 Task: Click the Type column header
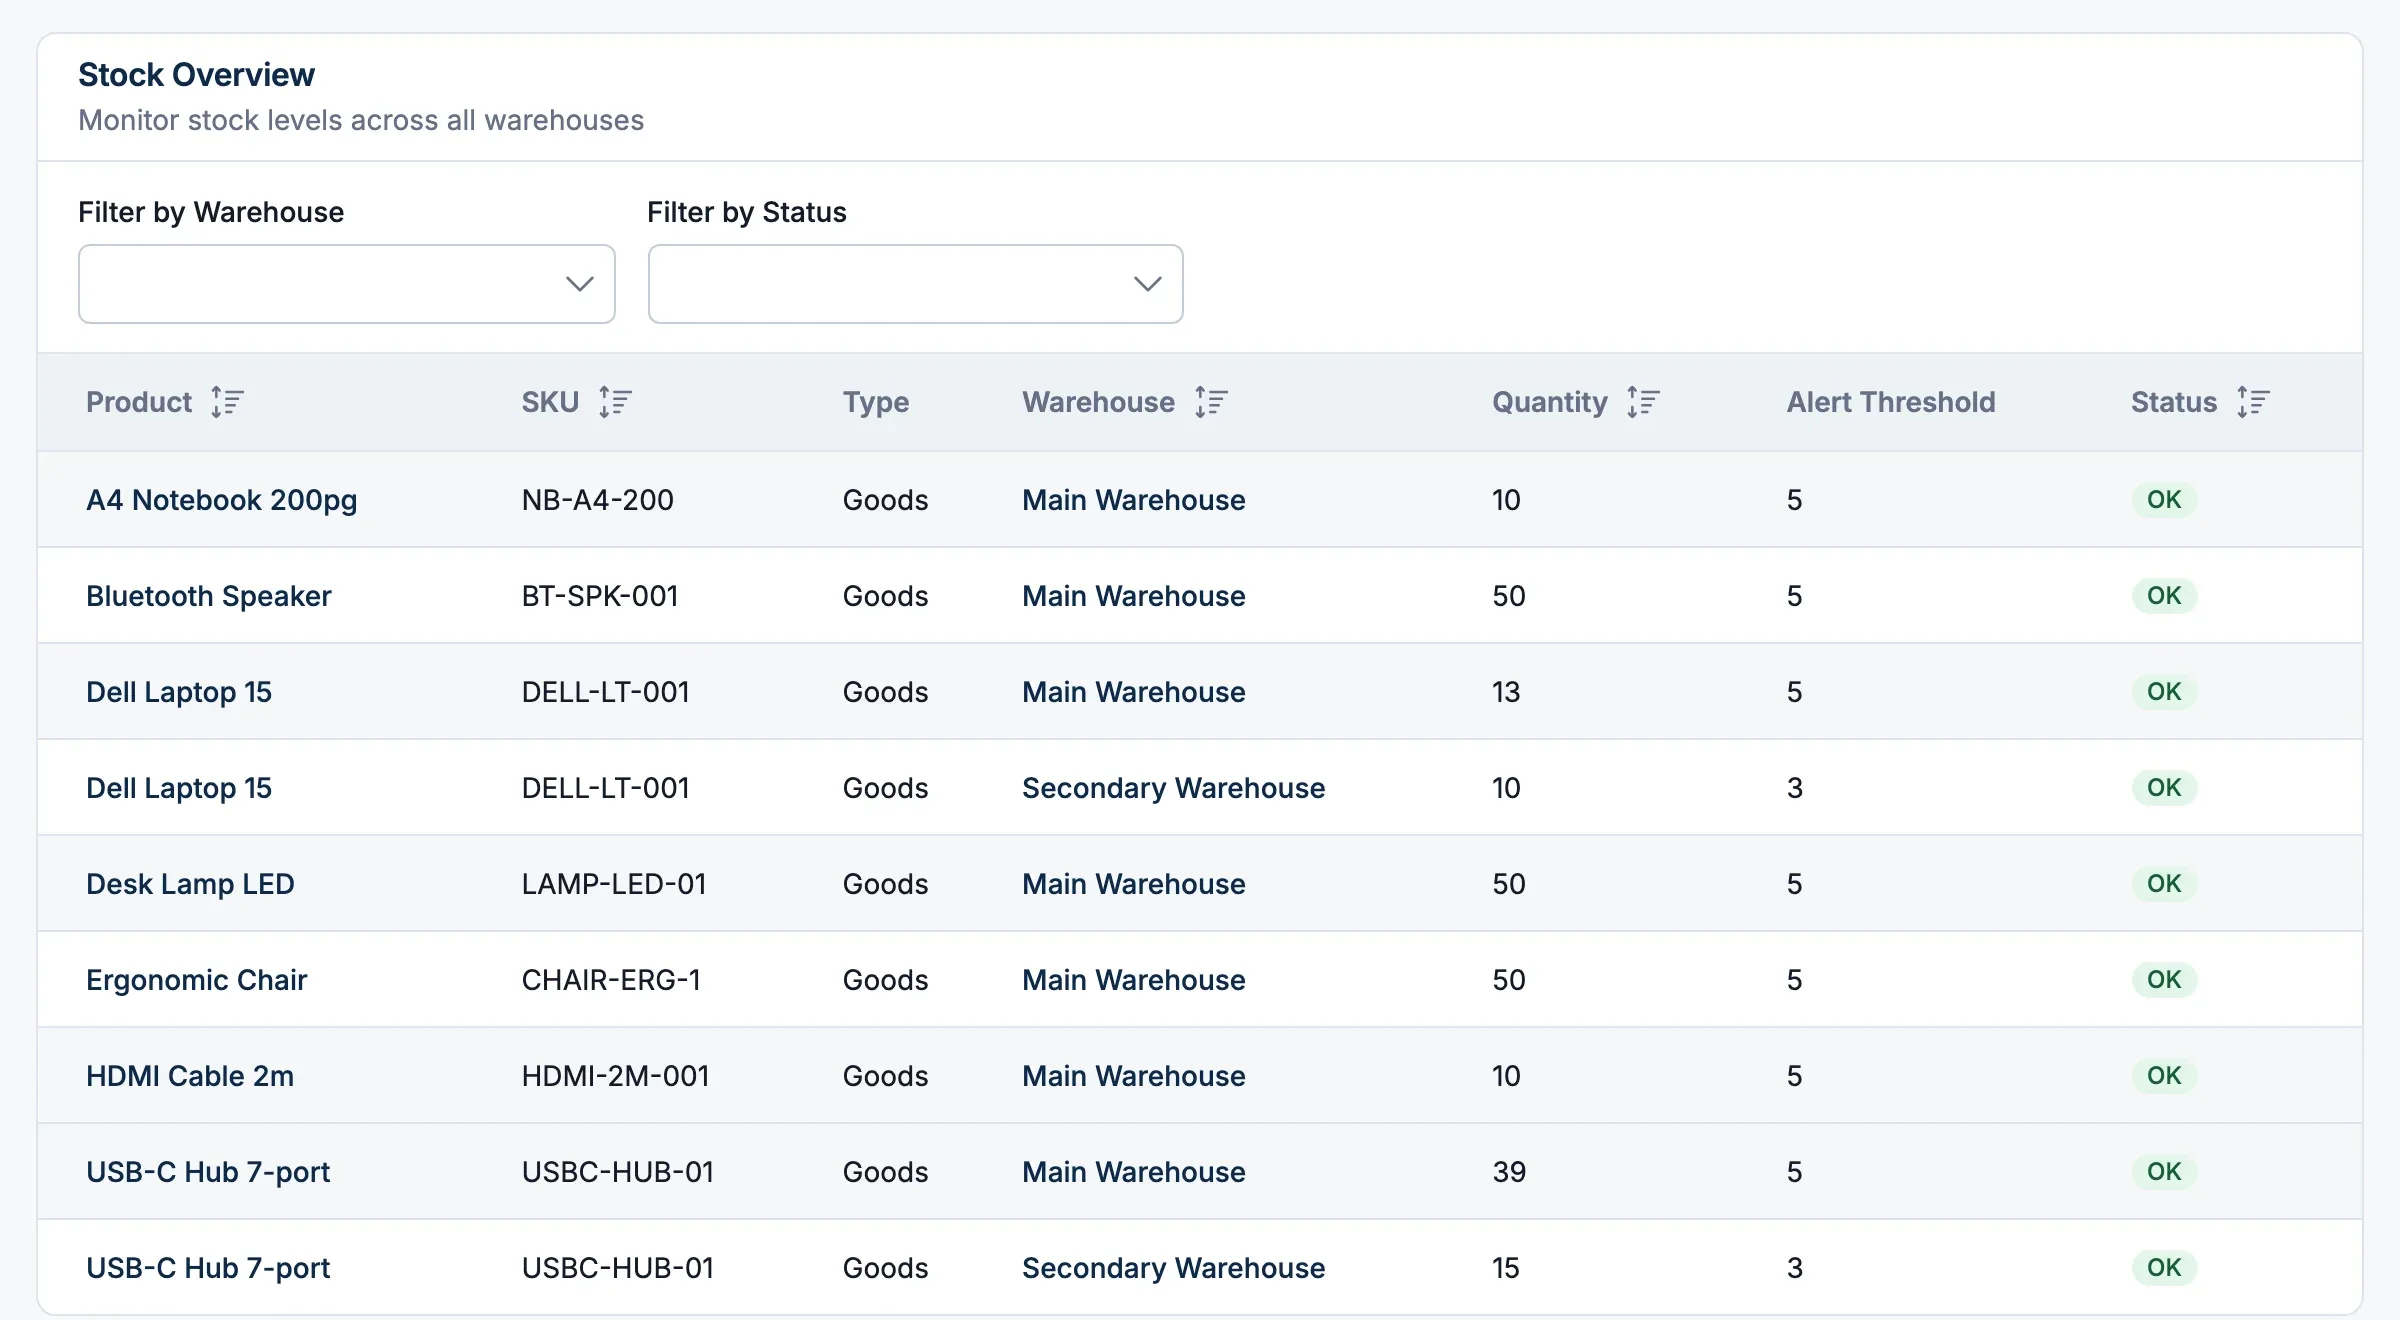875,402
